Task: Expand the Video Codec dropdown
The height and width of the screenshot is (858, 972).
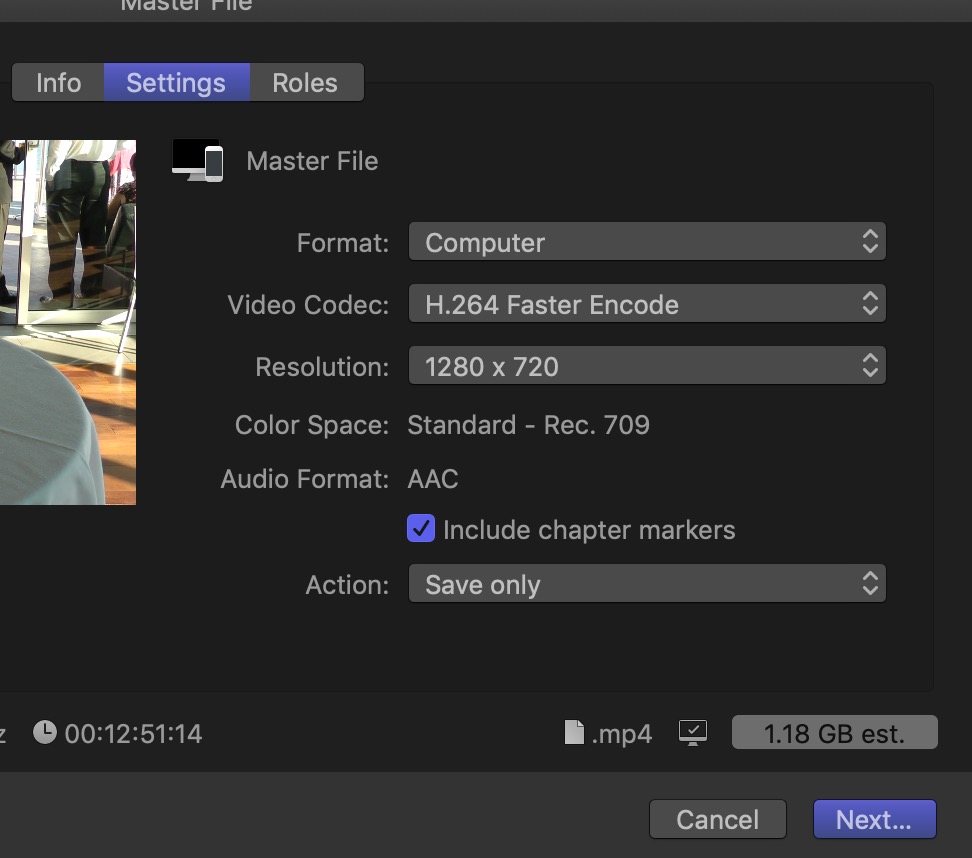Action: click(x=647, y=304)
